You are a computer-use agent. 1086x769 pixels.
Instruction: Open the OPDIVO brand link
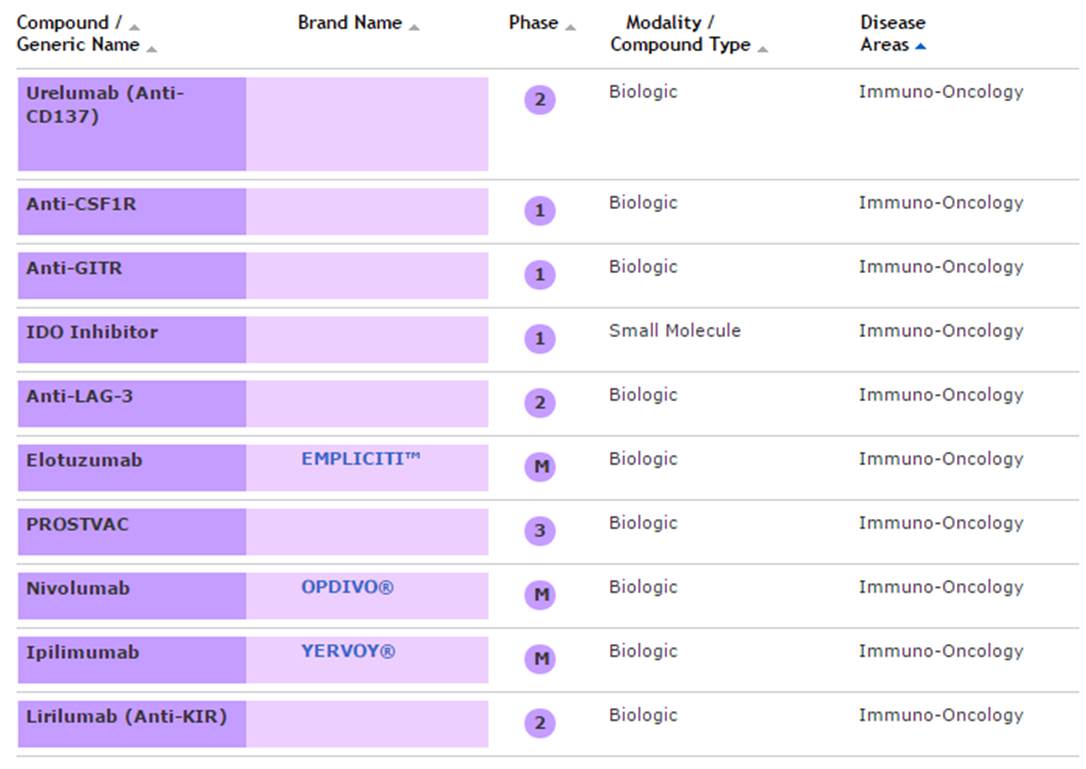click(347, 587)
